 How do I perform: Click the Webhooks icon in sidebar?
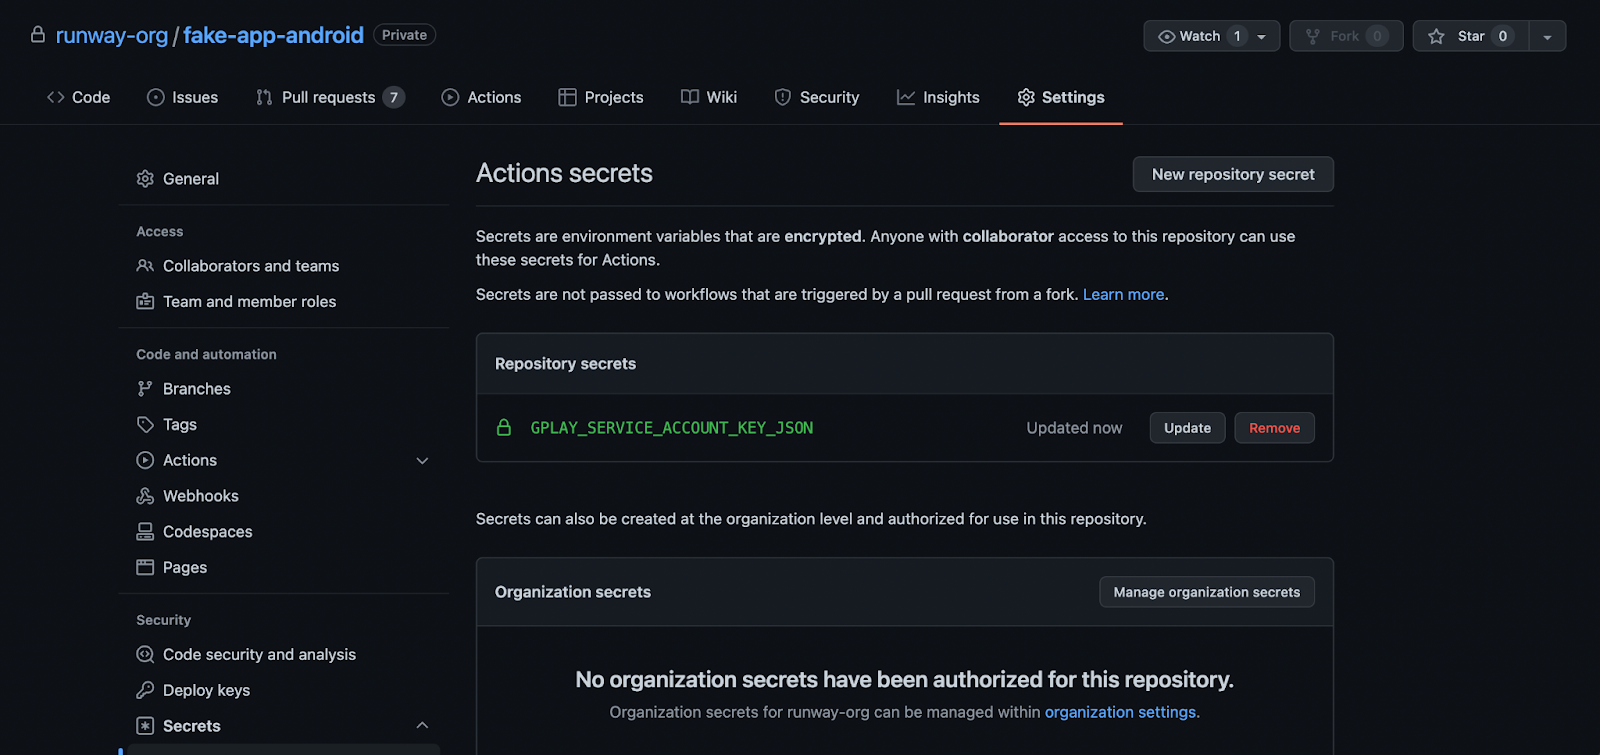tap(145, 496)
